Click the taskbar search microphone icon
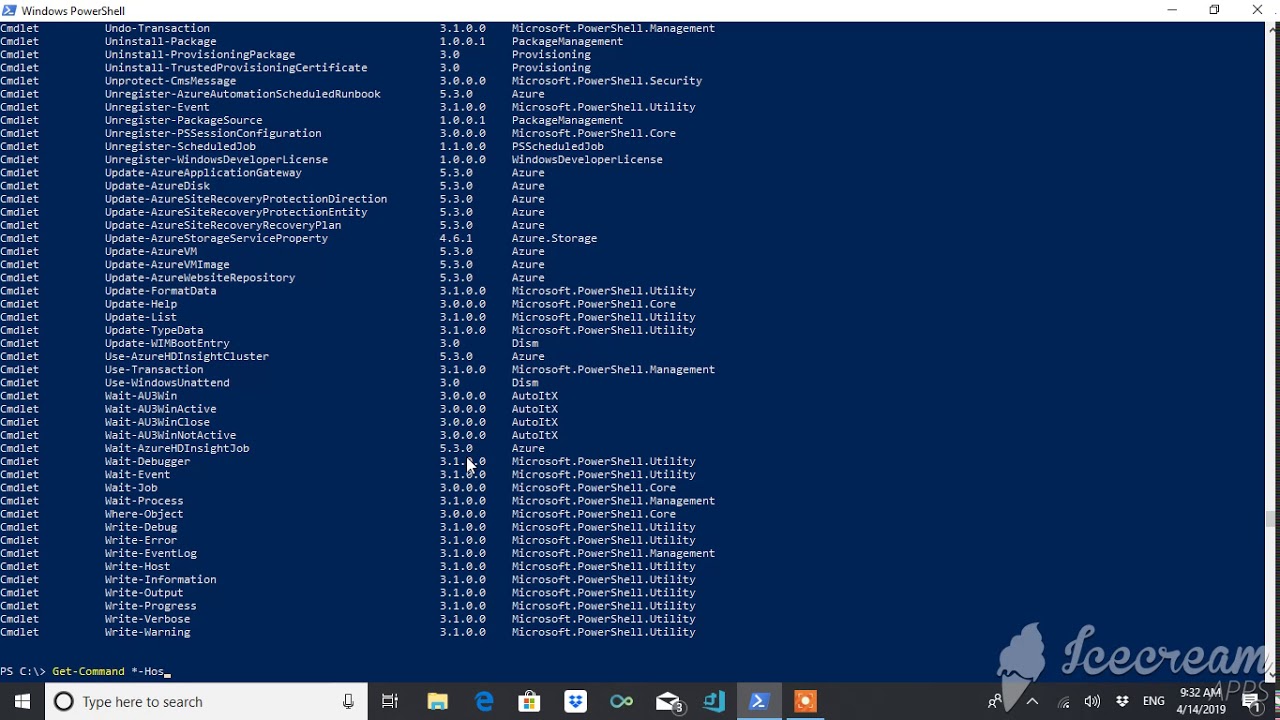 [348, 702]
